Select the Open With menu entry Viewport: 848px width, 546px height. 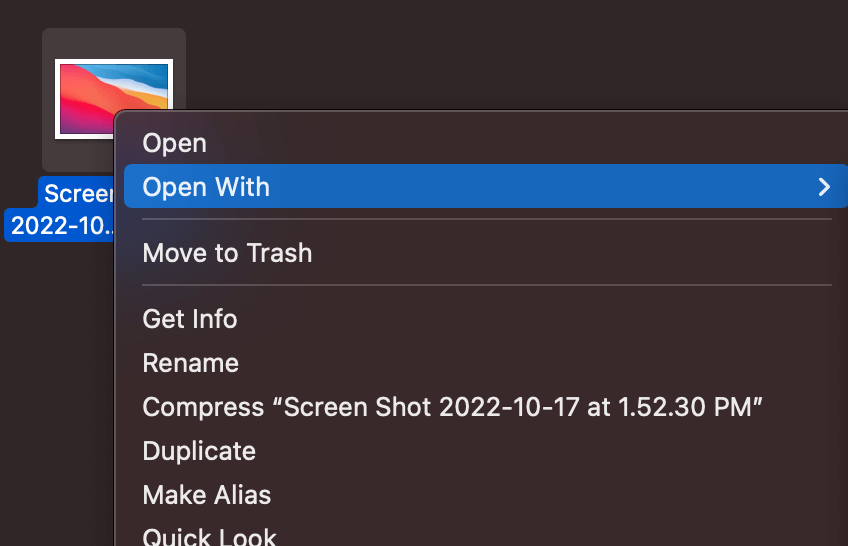coord(206,187)
